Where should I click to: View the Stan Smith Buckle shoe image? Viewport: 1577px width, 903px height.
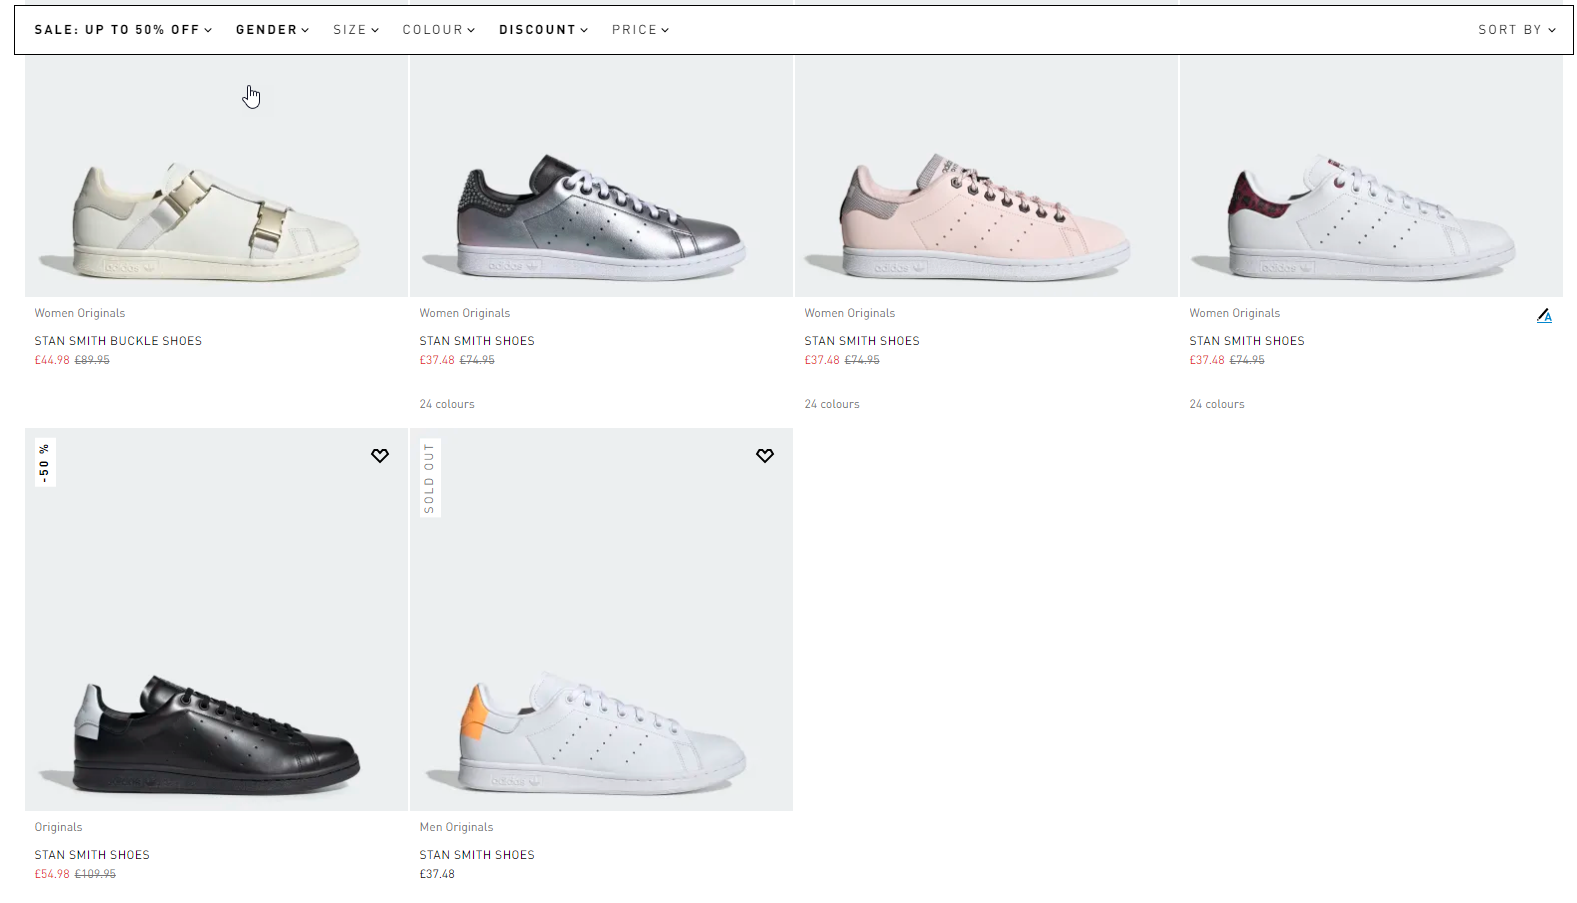click(216, 176)
